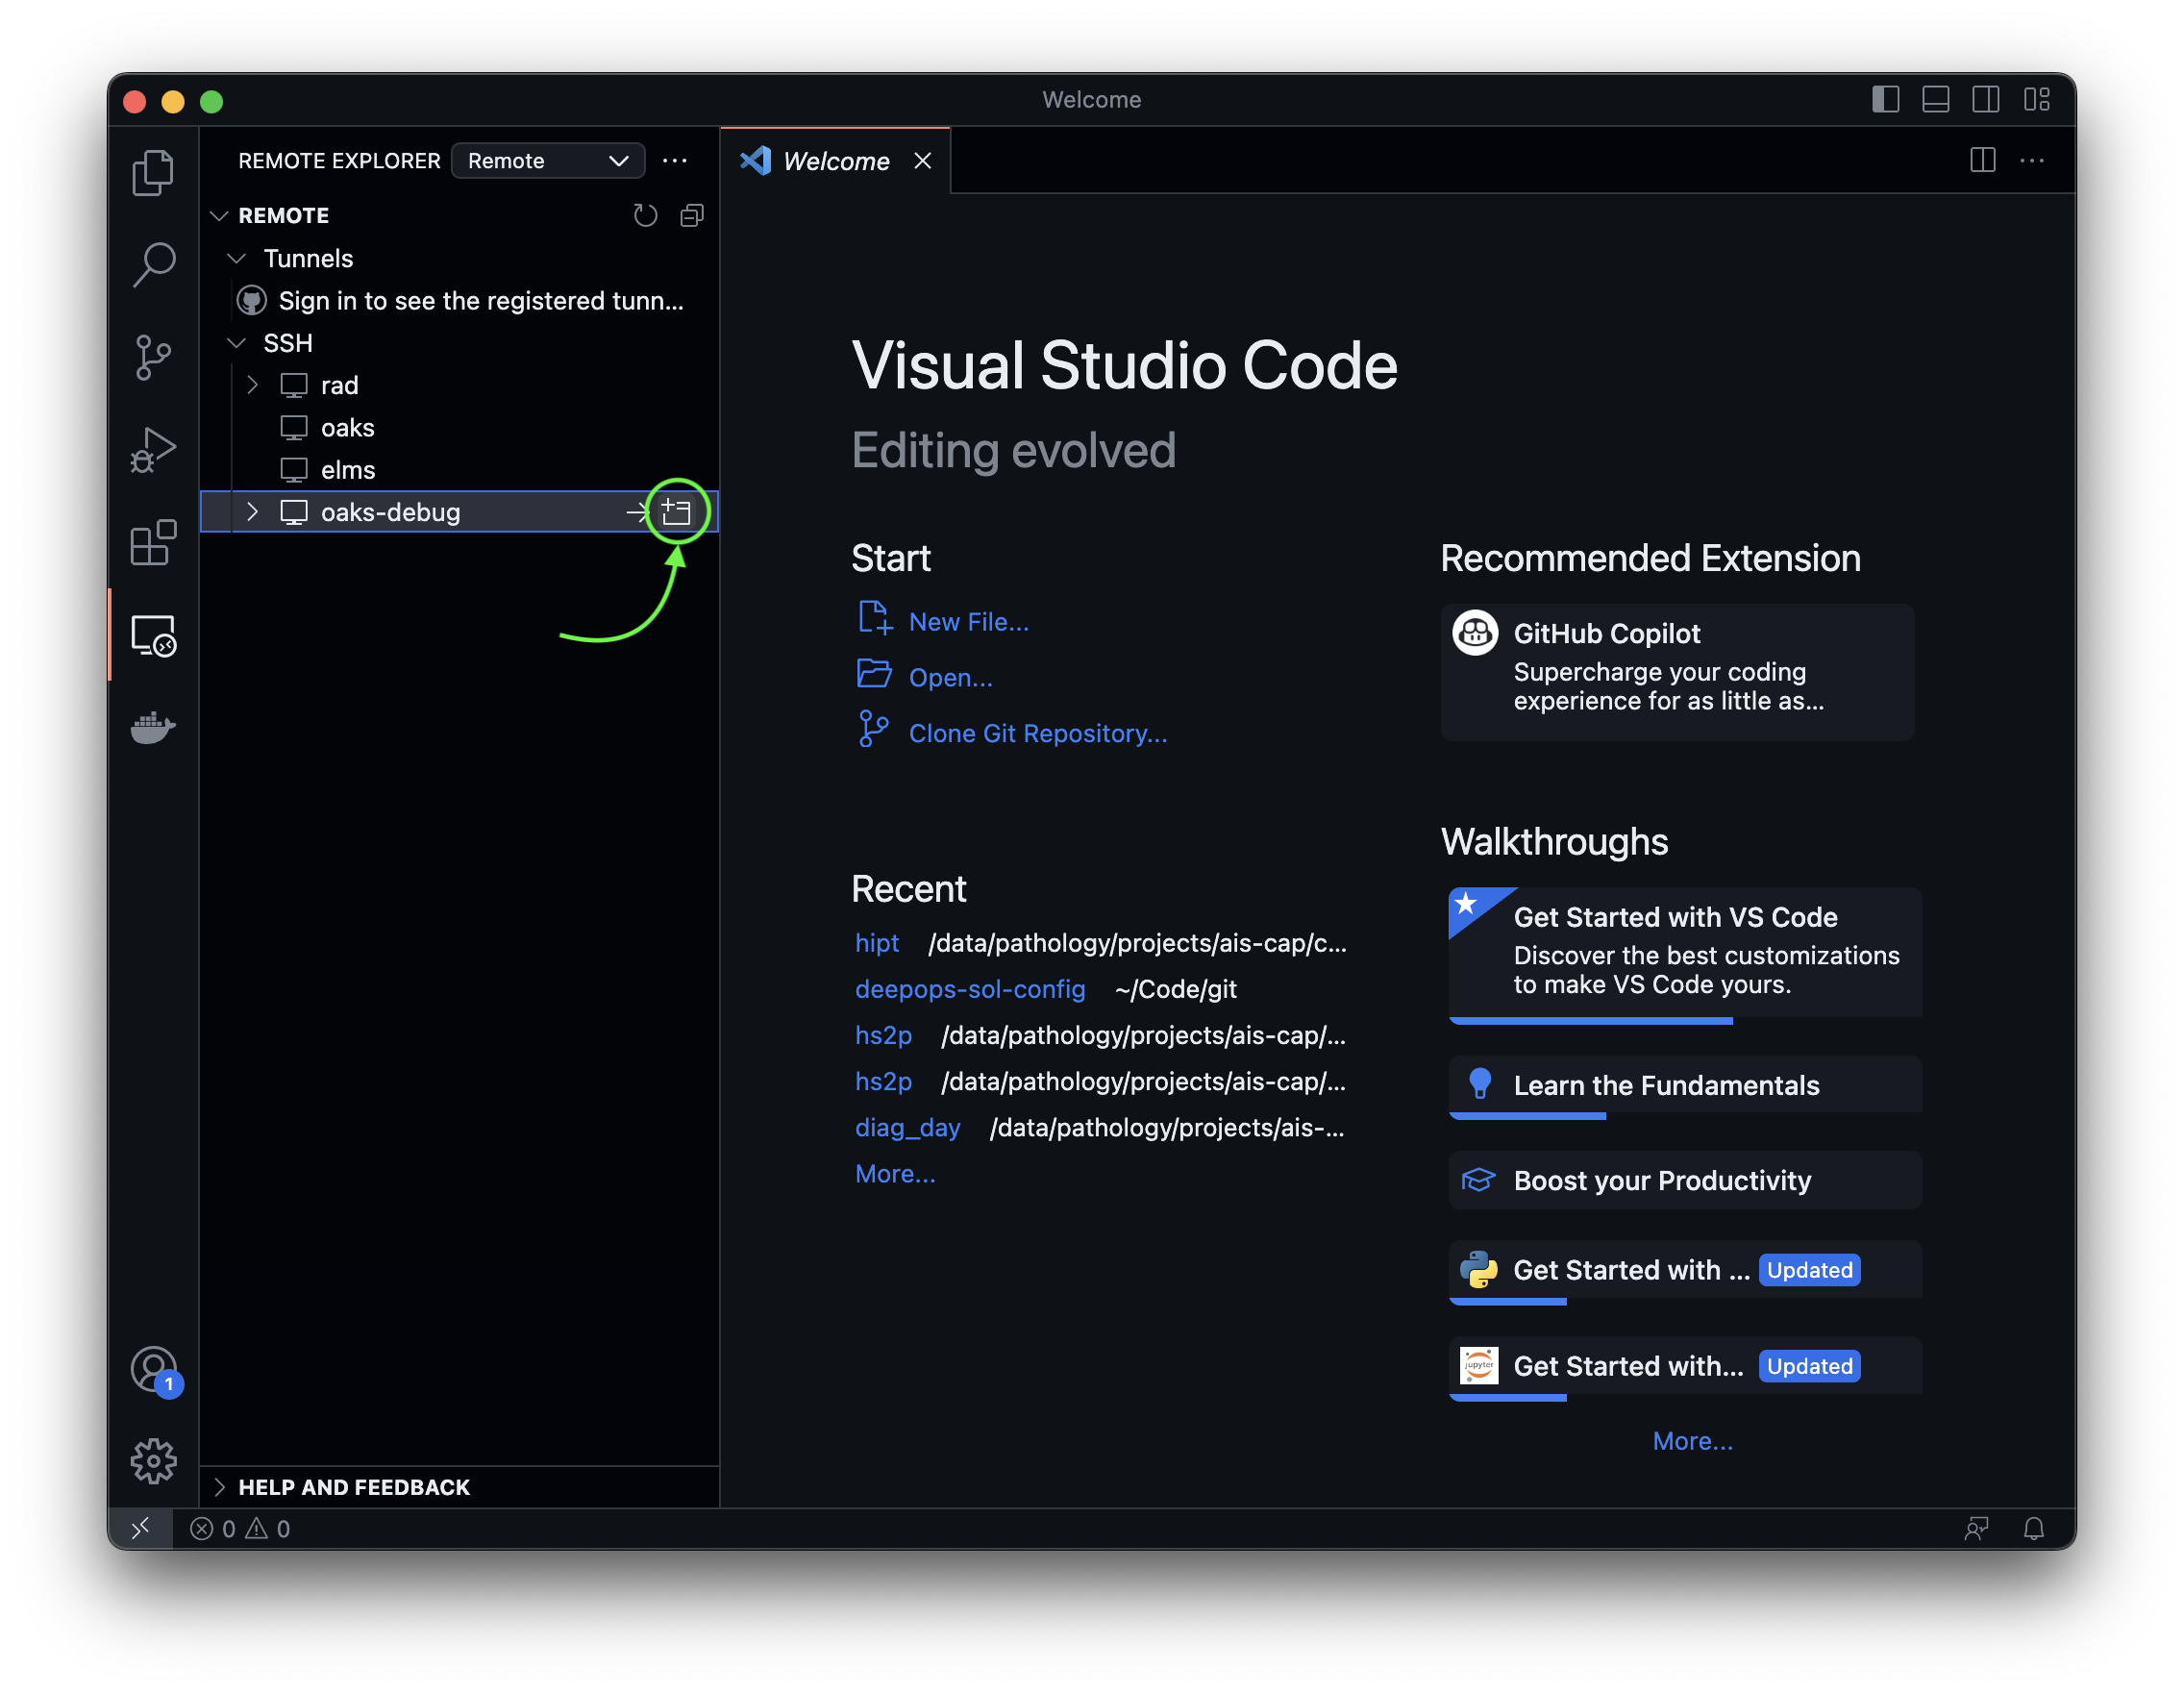Select the Remote Explorer activity icon

point(153,634)
